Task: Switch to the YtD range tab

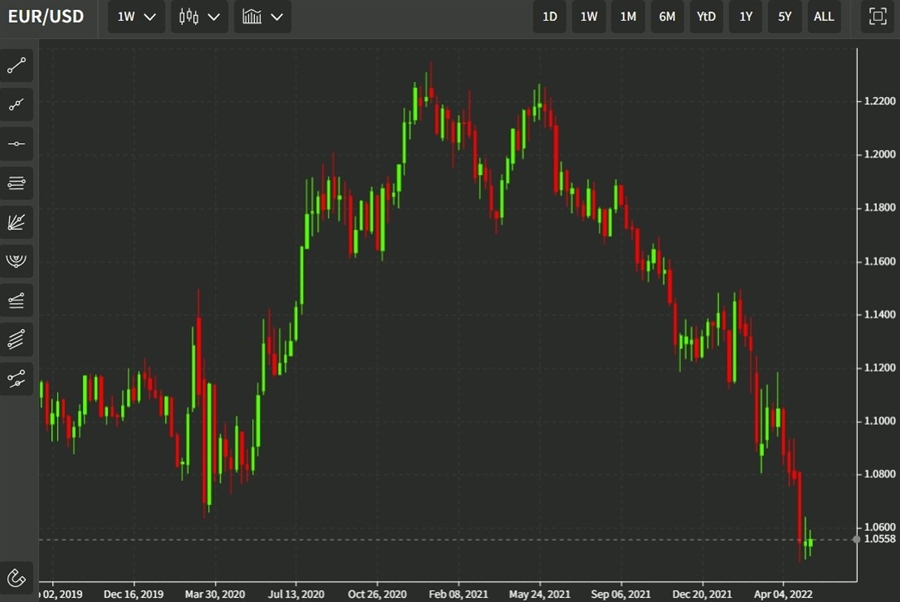Action: point(706,16)
